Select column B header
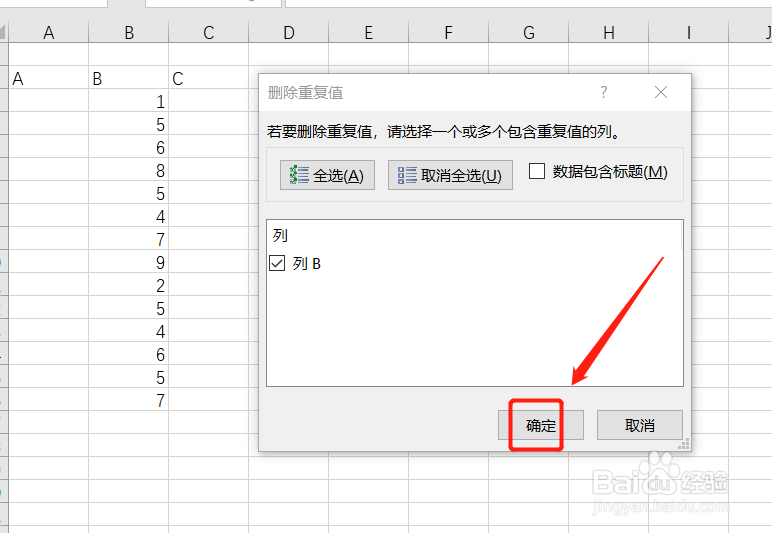Image resolution: width=772 pixels, height=533 pixels. click(129, 32)
